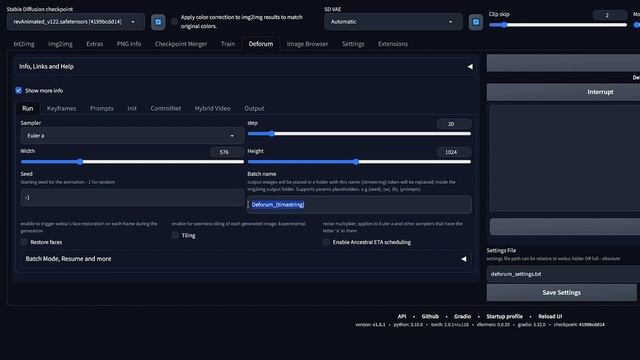Screen dimensions: 640x360
Task: Open the PNG Info tab
Action: (129, 44)
